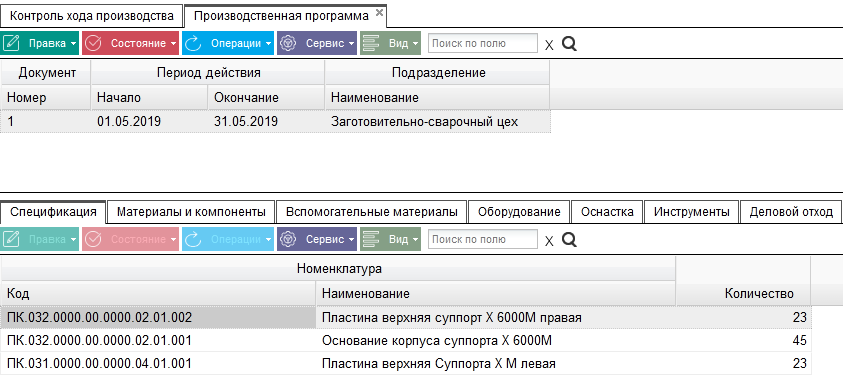Clear the top search field with X
843x391 pixels.
coord(549,45)
